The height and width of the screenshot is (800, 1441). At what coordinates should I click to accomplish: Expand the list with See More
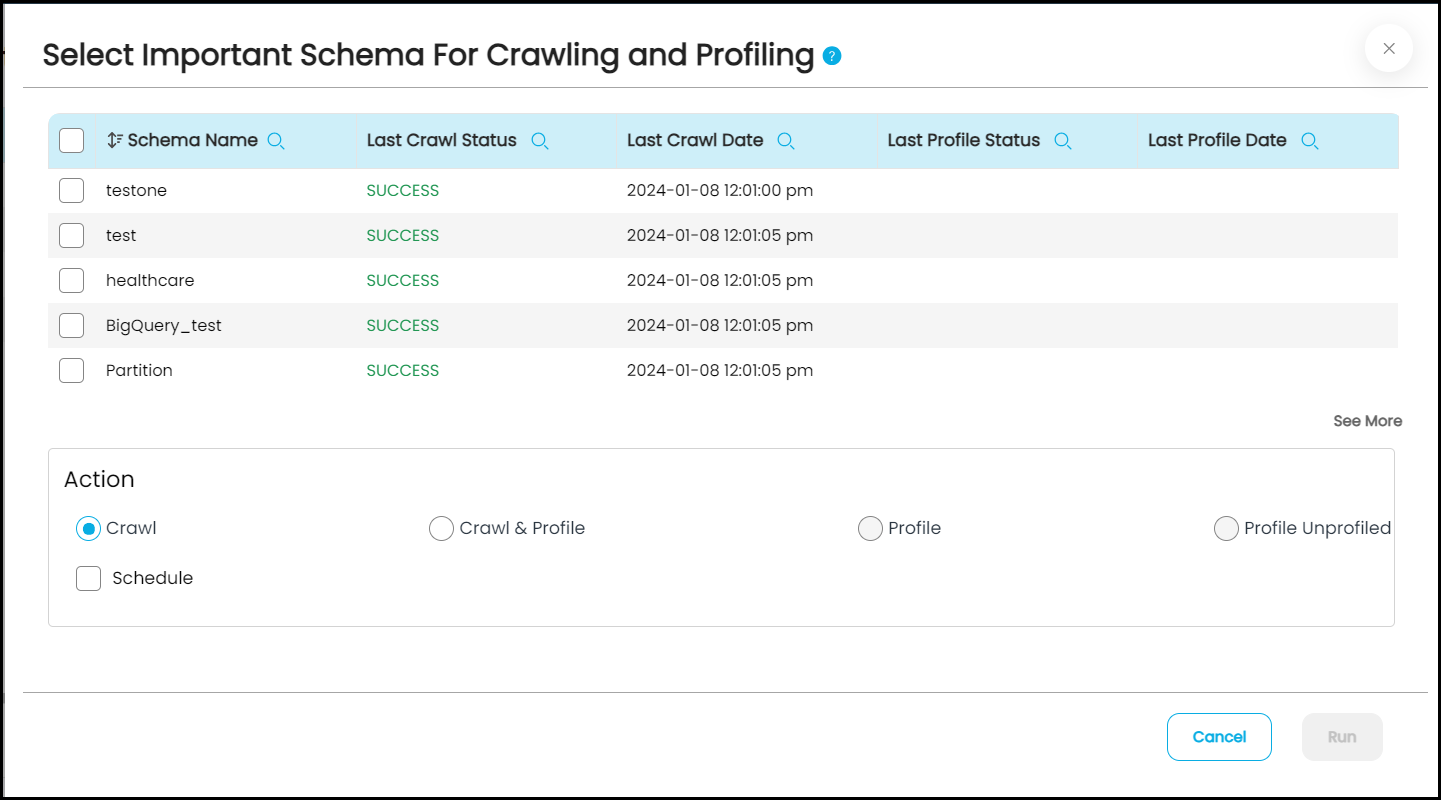click(x=1367, y=421)
